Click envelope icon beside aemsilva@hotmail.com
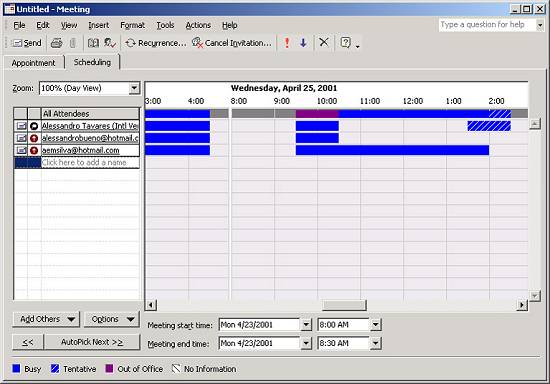 [21, 150]
